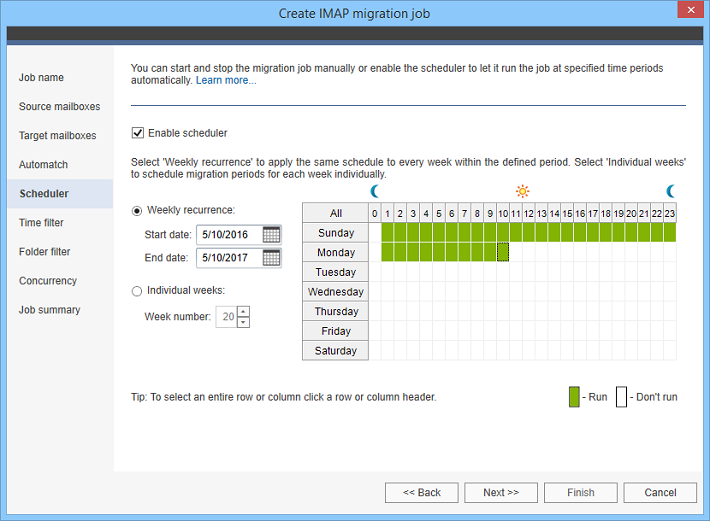Select the entire Tuesday row header
This screenshot has width=710, height=521.
click(336, 272)
